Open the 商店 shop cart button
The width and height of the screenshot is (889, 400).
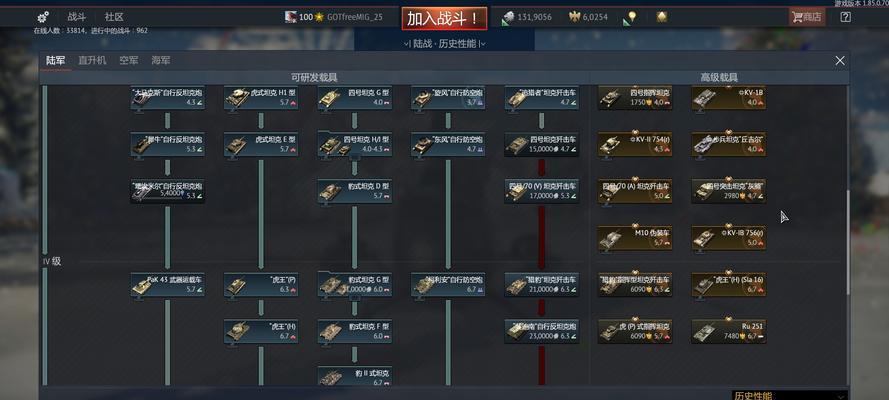807,17
